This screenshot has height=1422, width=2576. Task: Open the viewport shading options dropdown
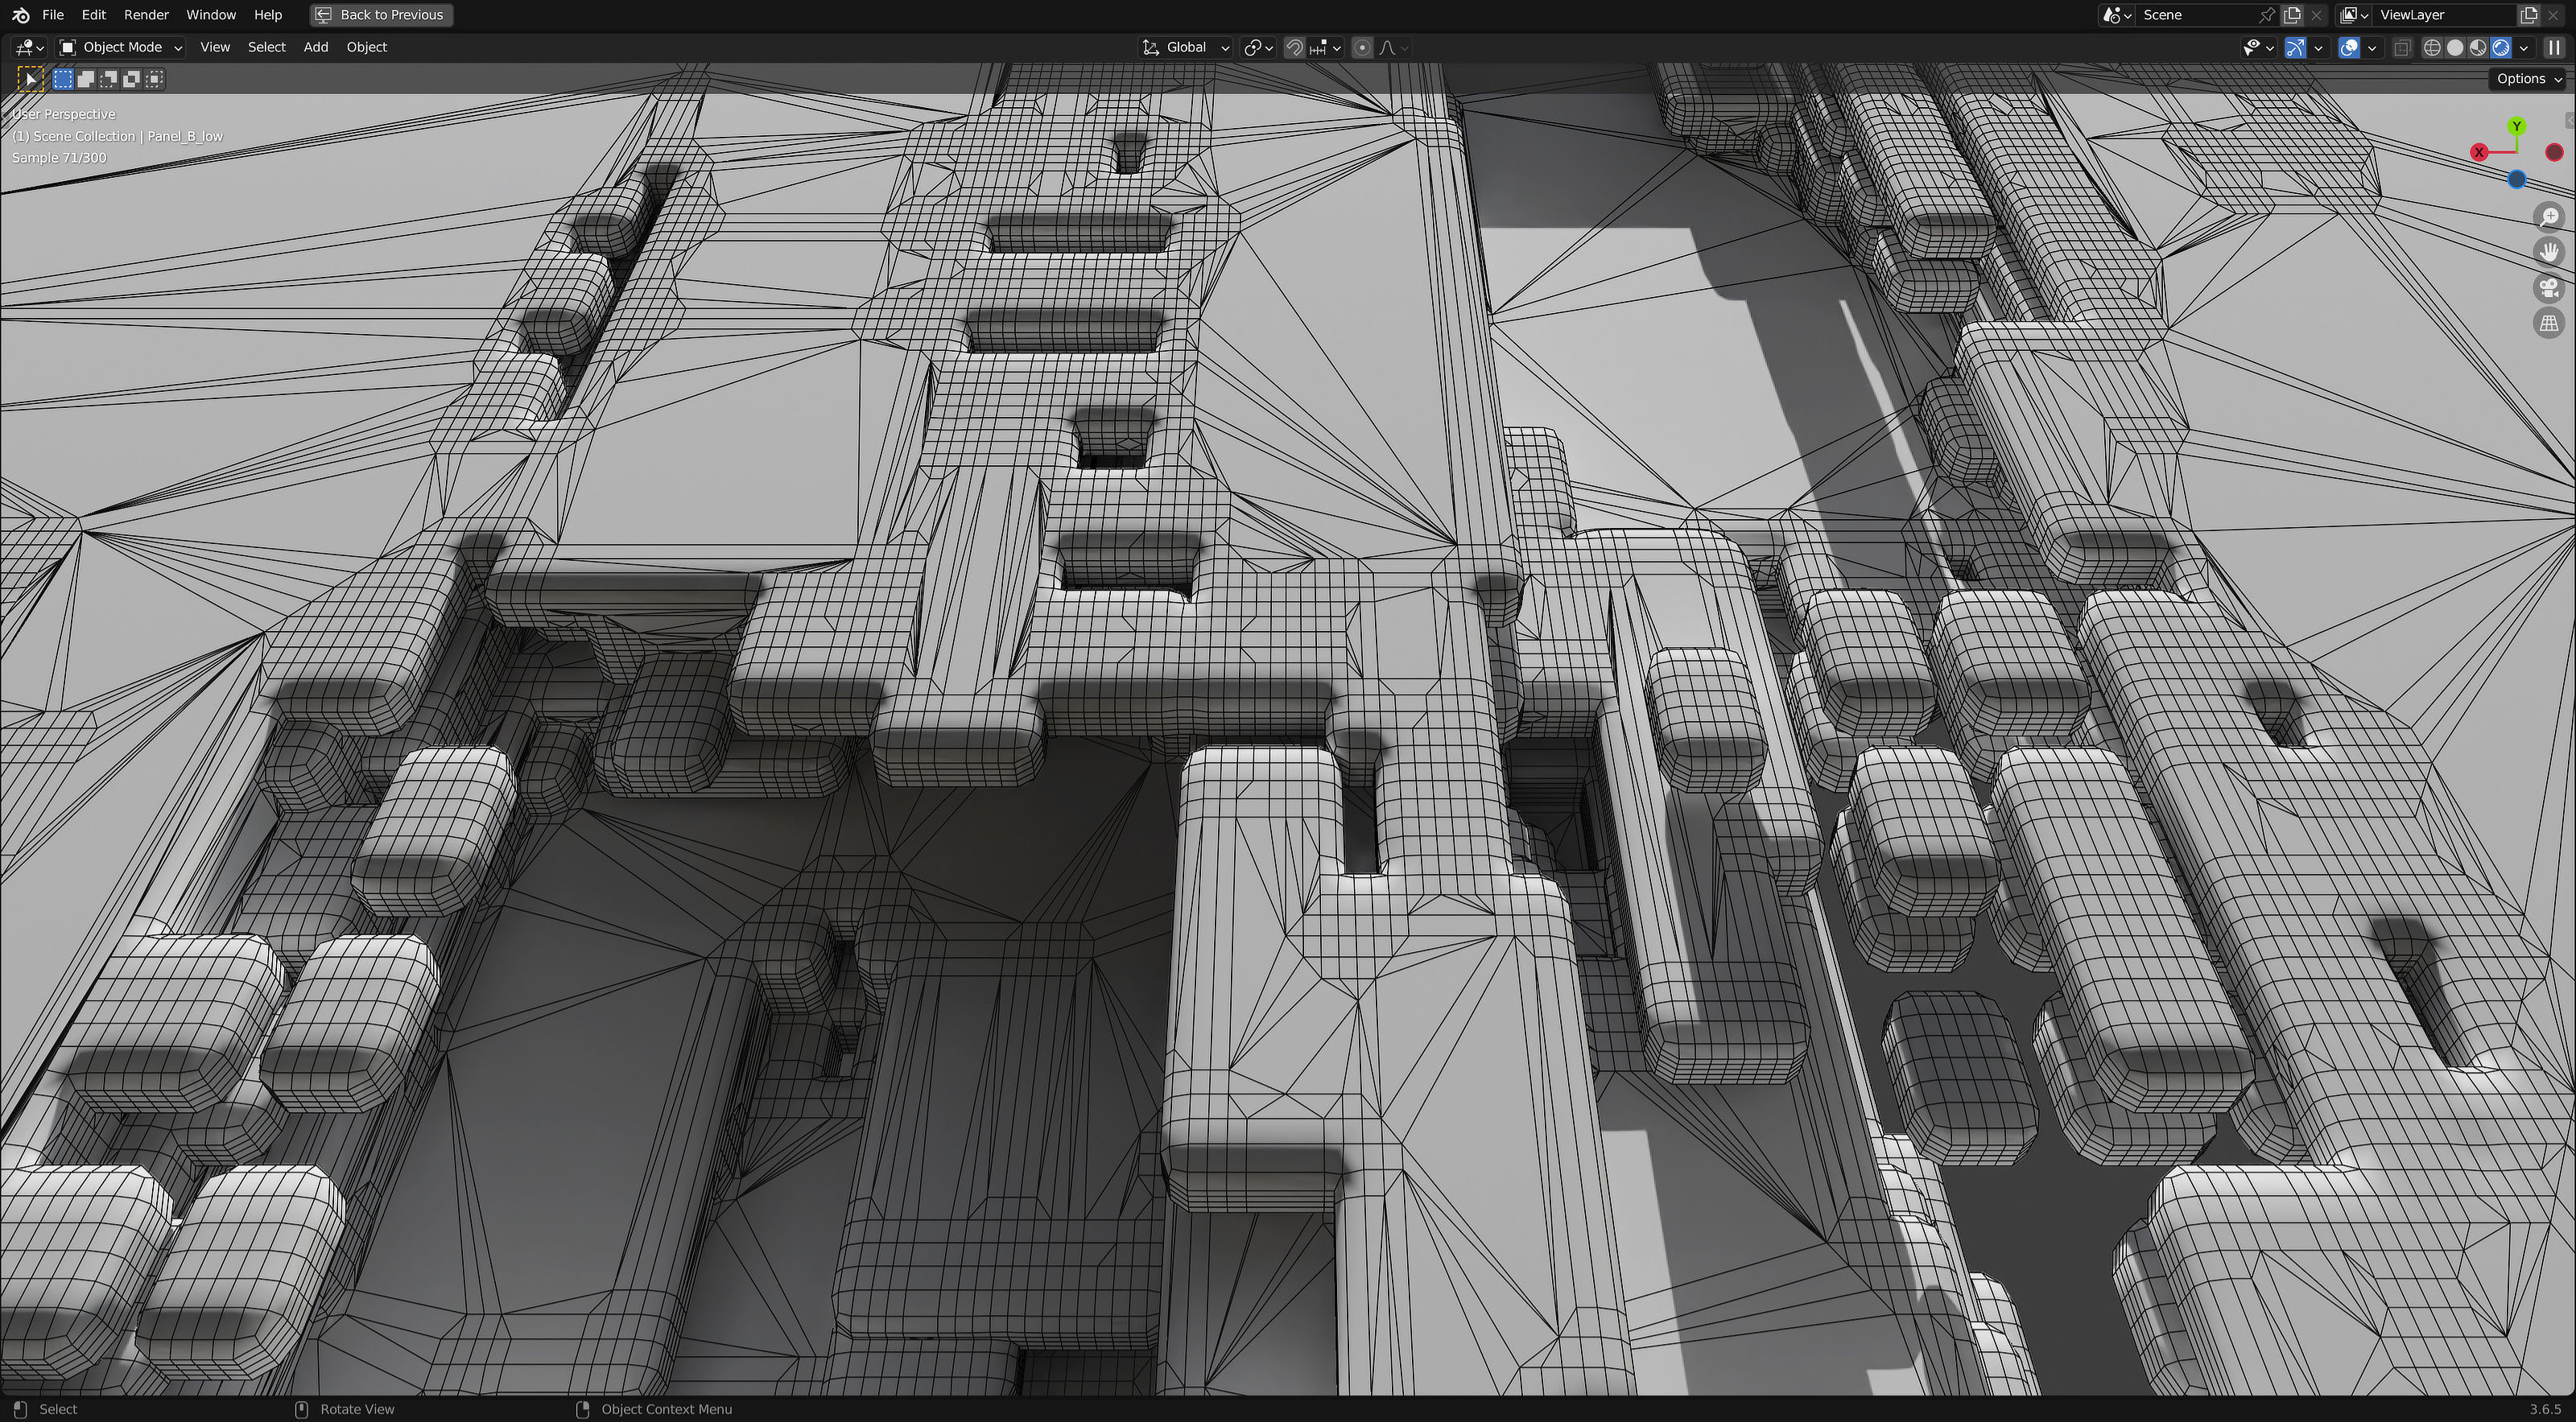coord(2524,47)
